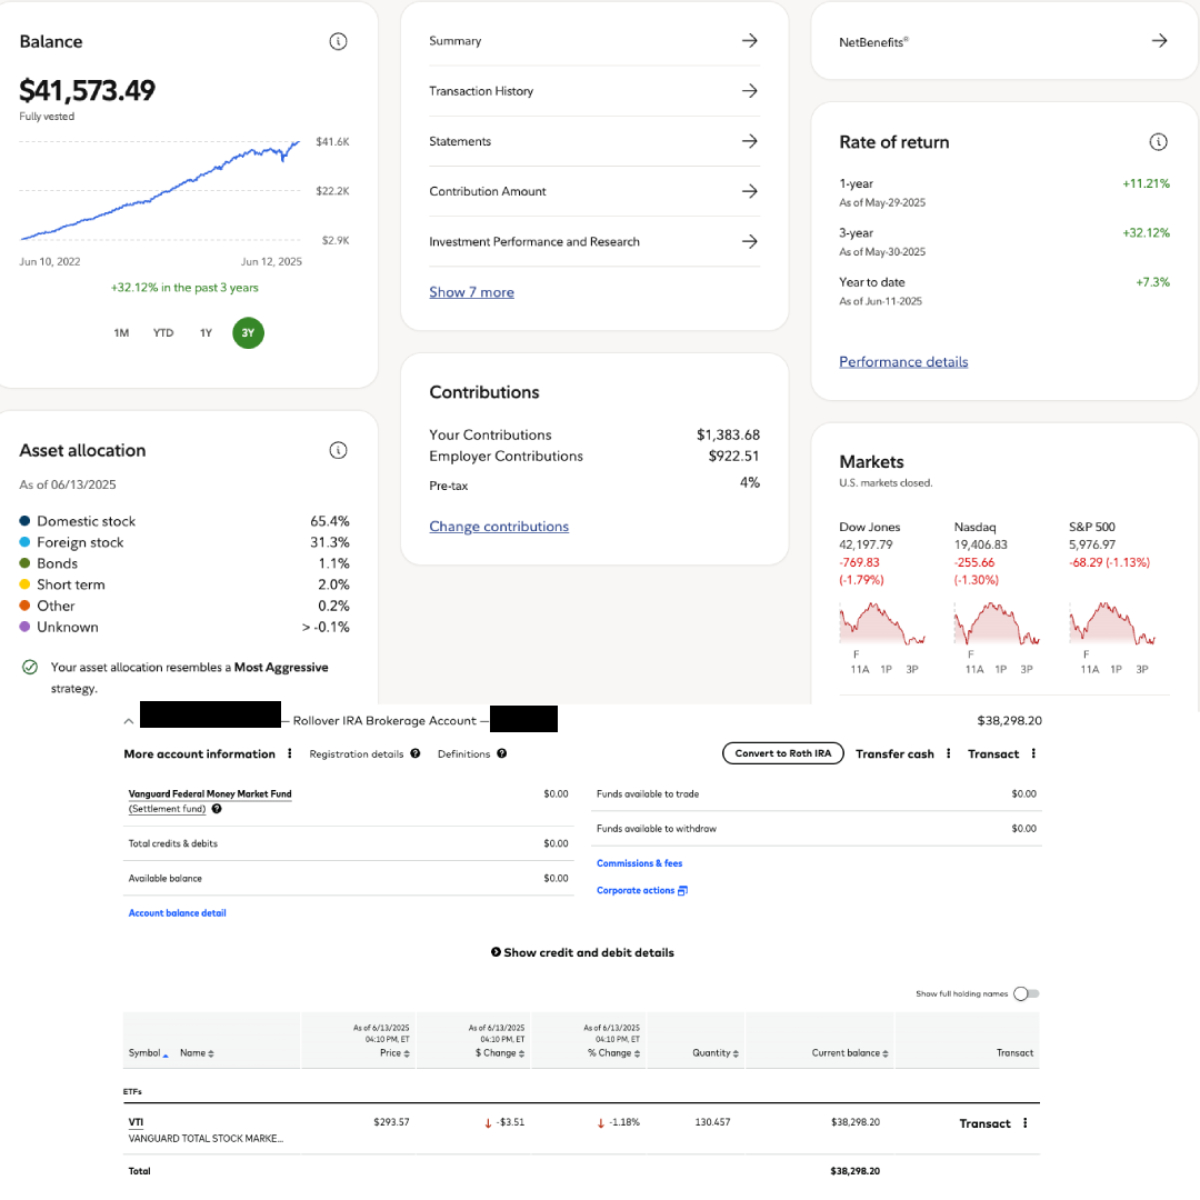
Task: Click the VTI symbol link
Action: tap(136, 1122)
